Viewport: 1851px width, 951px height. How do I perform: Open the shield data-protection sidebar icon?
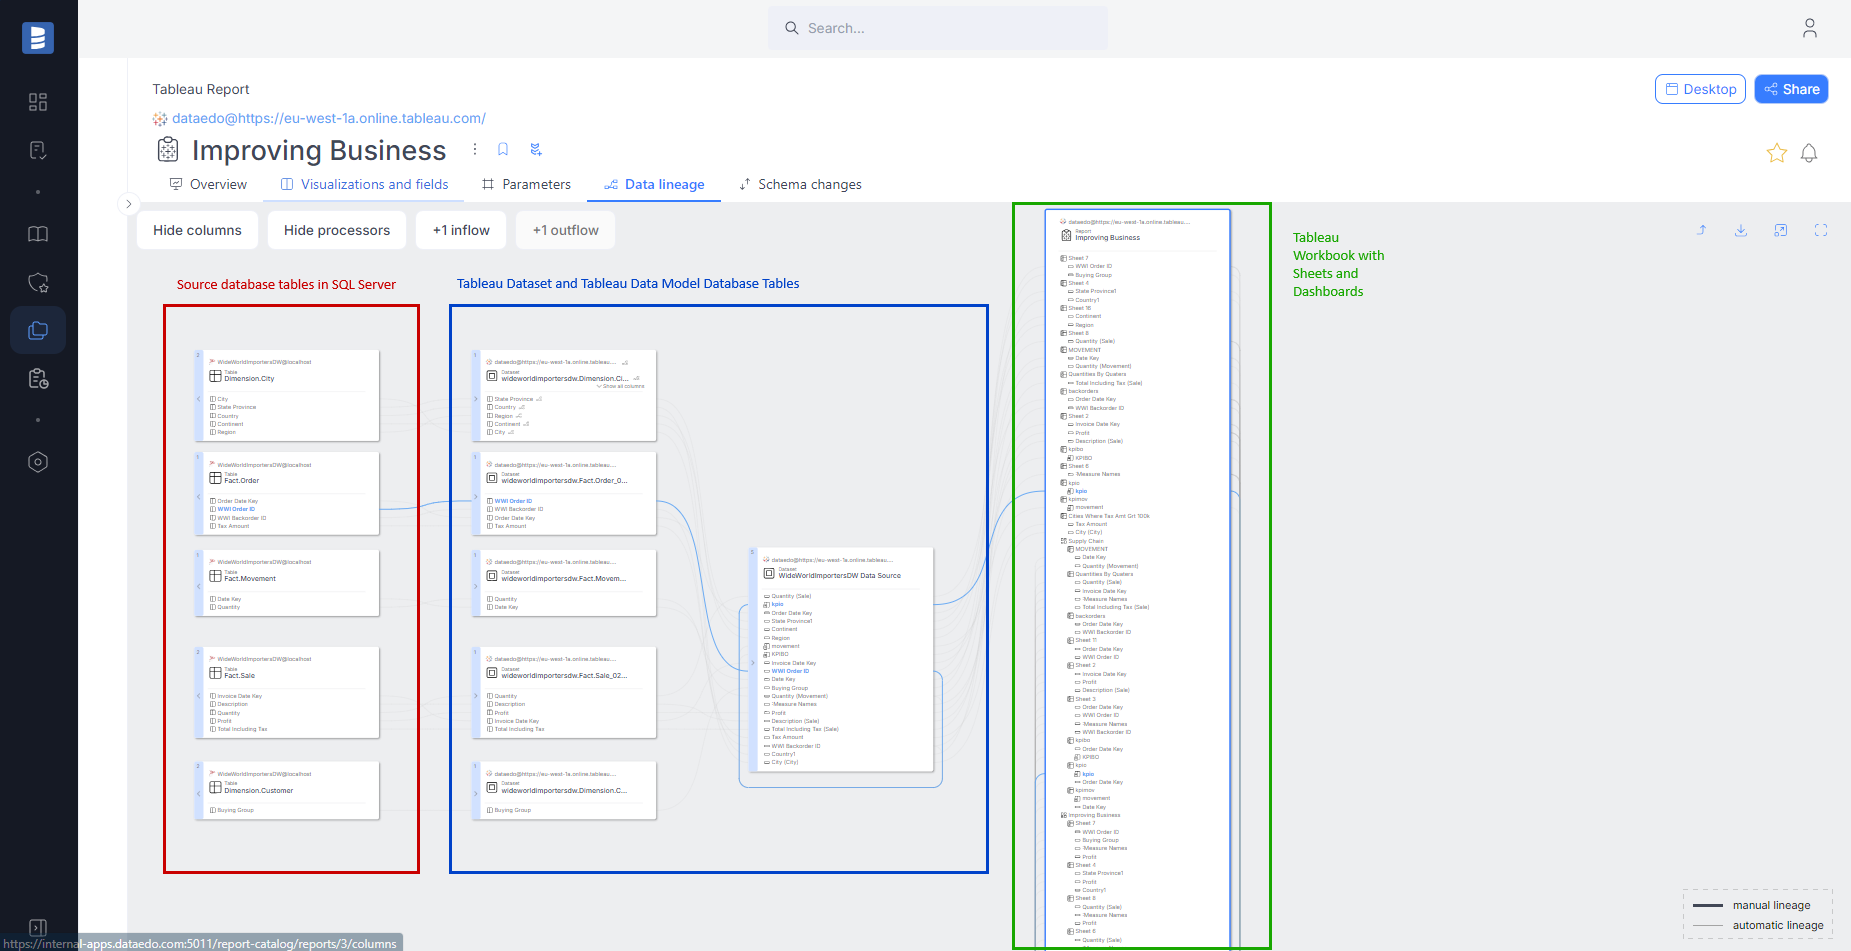[x=38, y=282]
